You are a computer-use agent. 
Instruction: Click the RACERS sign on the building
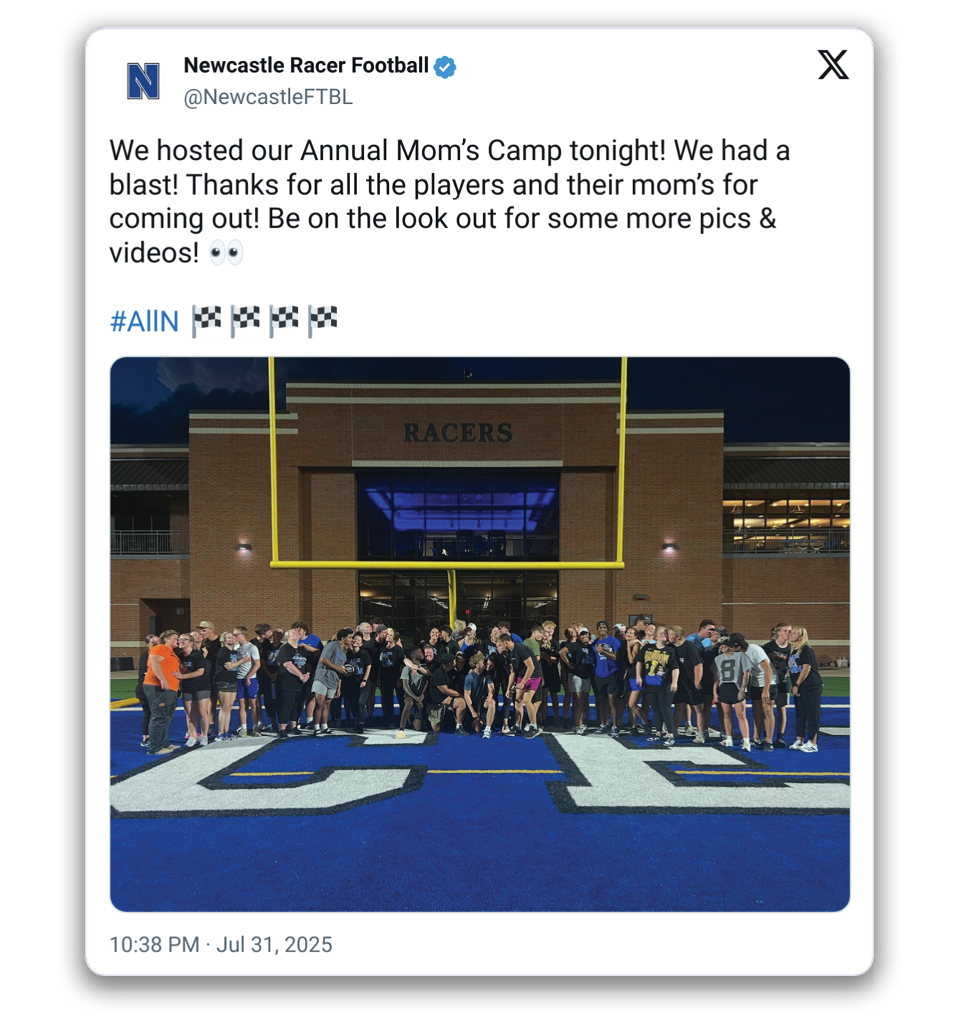tap(458, 433)
